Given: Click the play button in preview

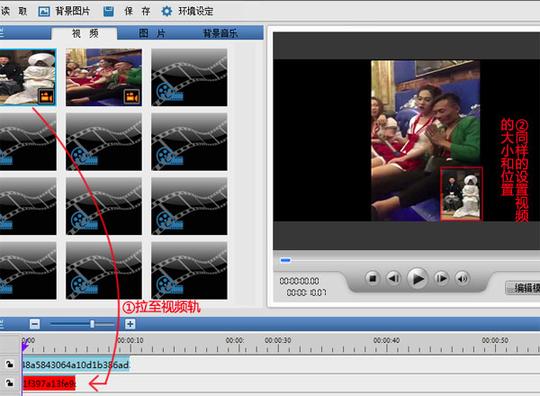Looking at the screenshot, I should pos(418,278).
